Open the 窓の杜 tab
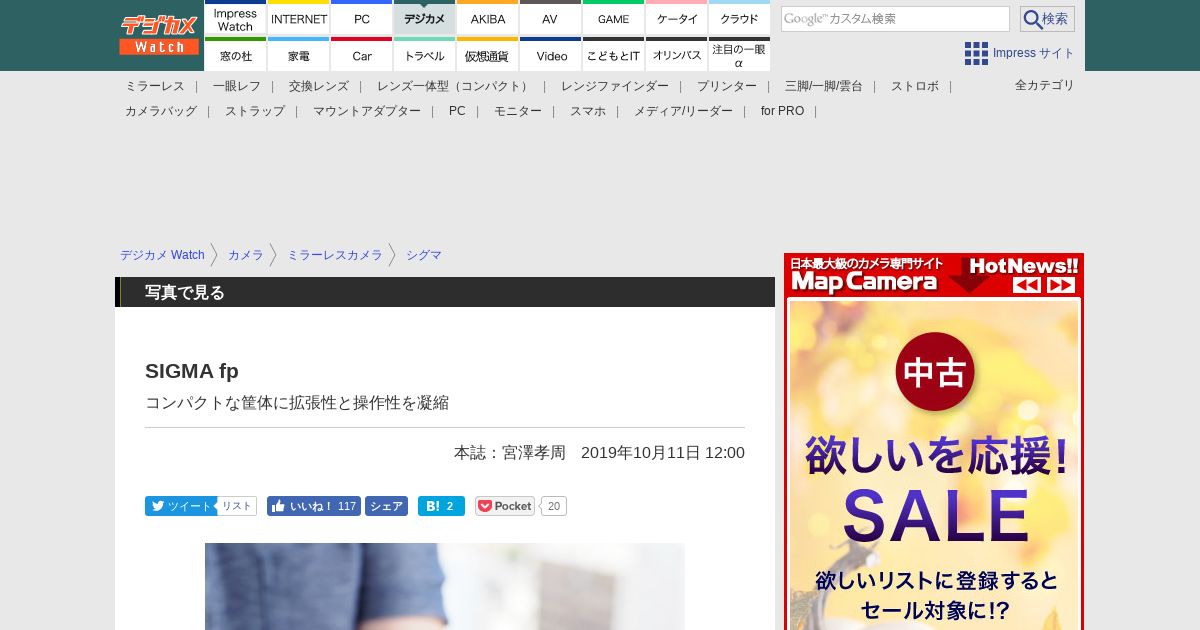 pyautogui.click(x=236, y=55)
